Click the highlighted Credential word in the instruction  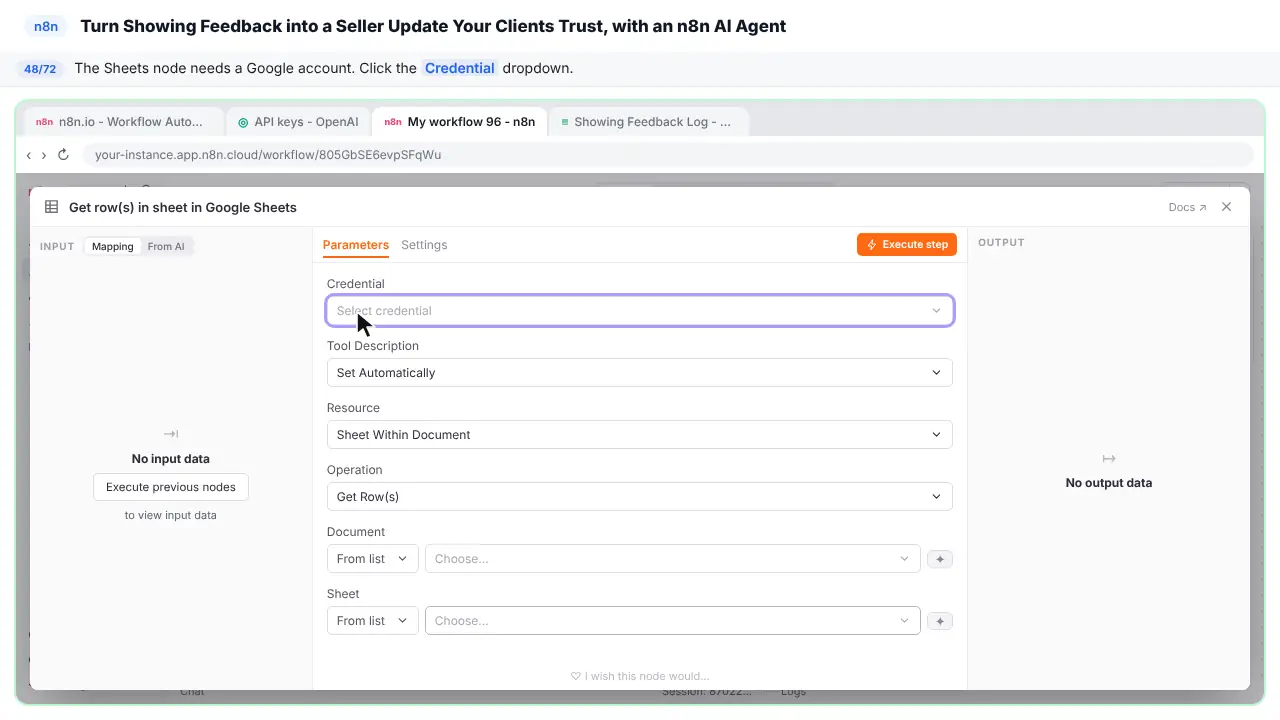pyautogui.click(x=459, y=68)
